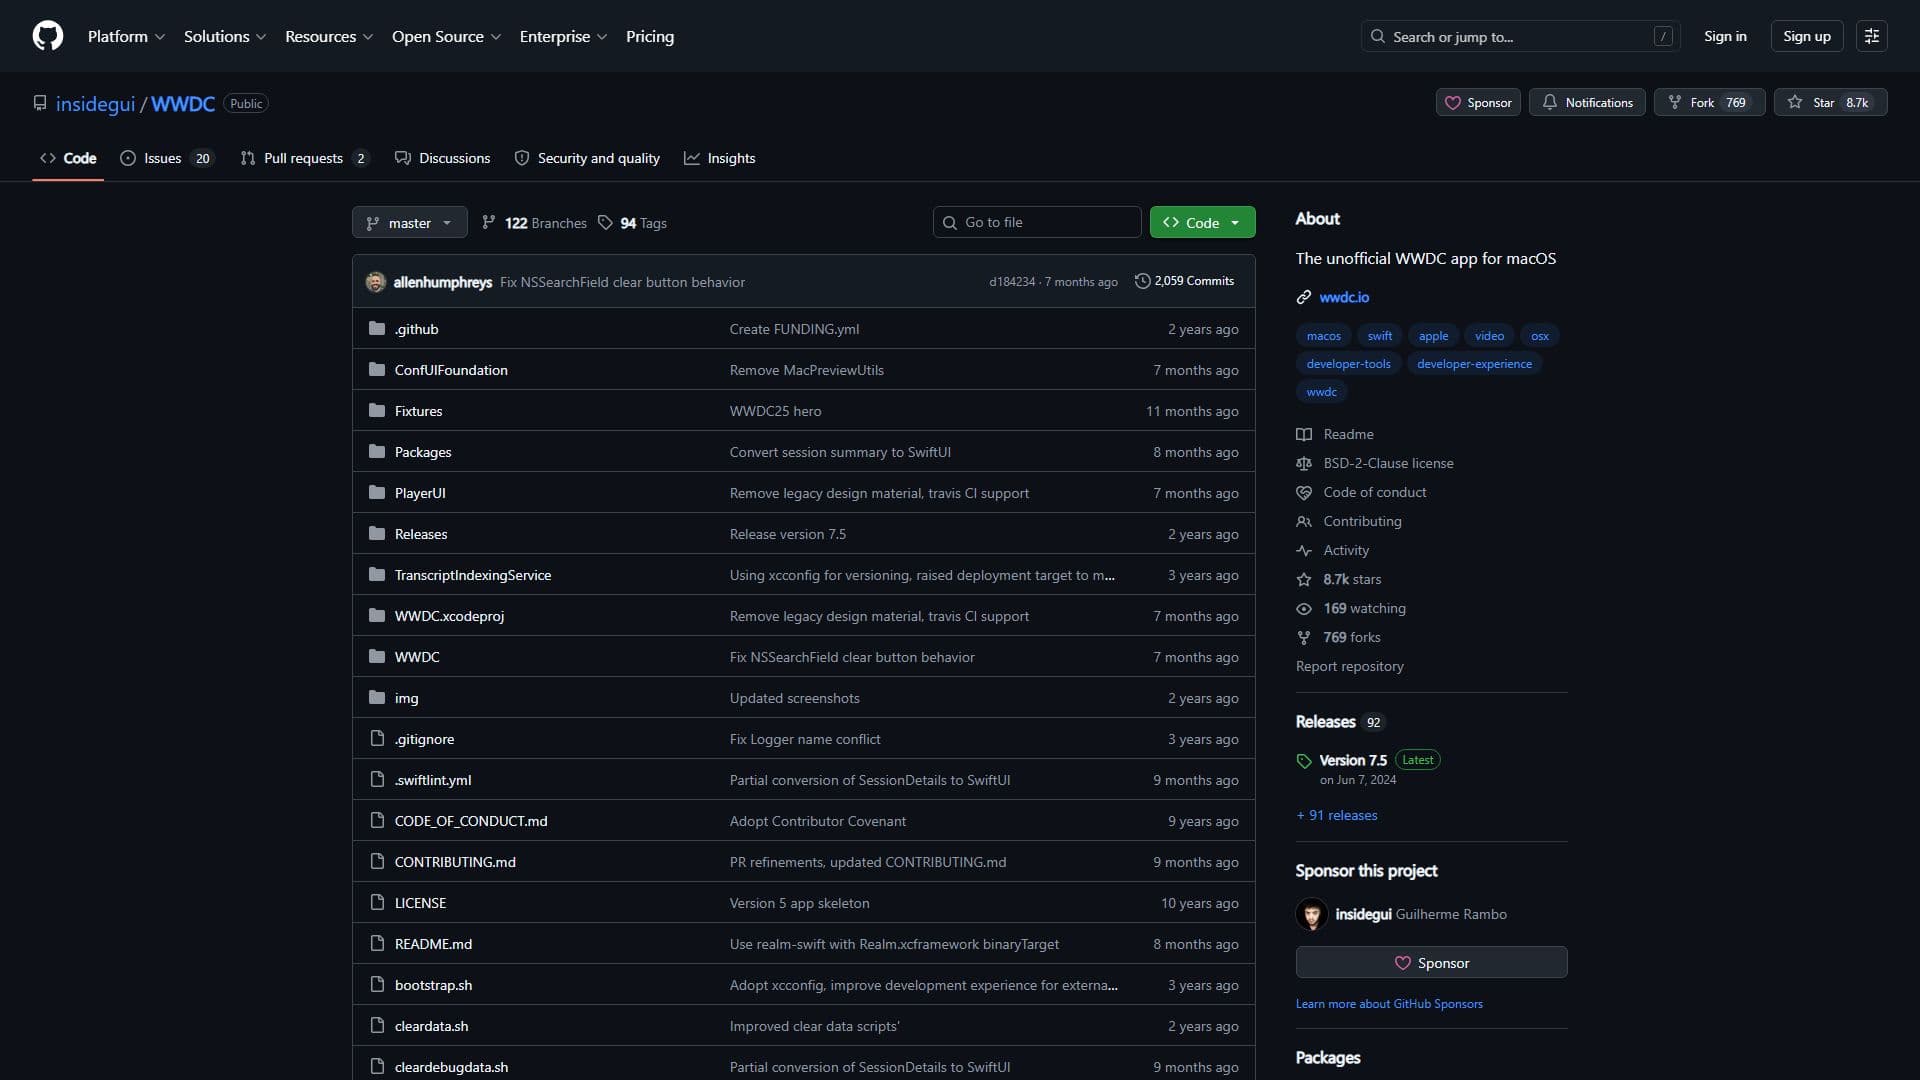This screenshot has width=1920, height=1080.
Task: Open the star icon beside 8.7k stars
Action: tap(1304, 579)
